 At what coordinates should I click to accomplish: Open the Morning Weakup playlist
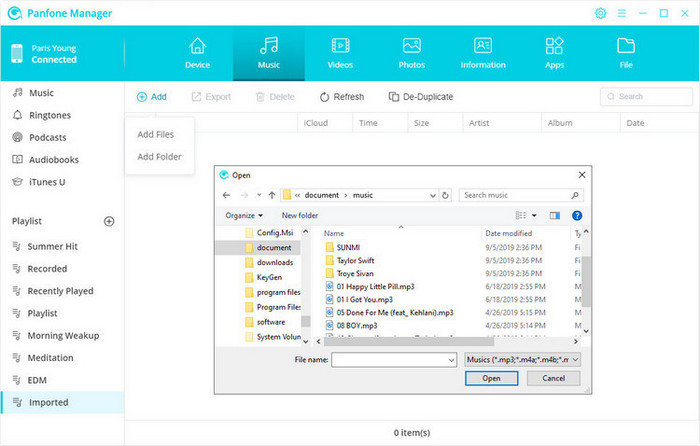(63, 336)
